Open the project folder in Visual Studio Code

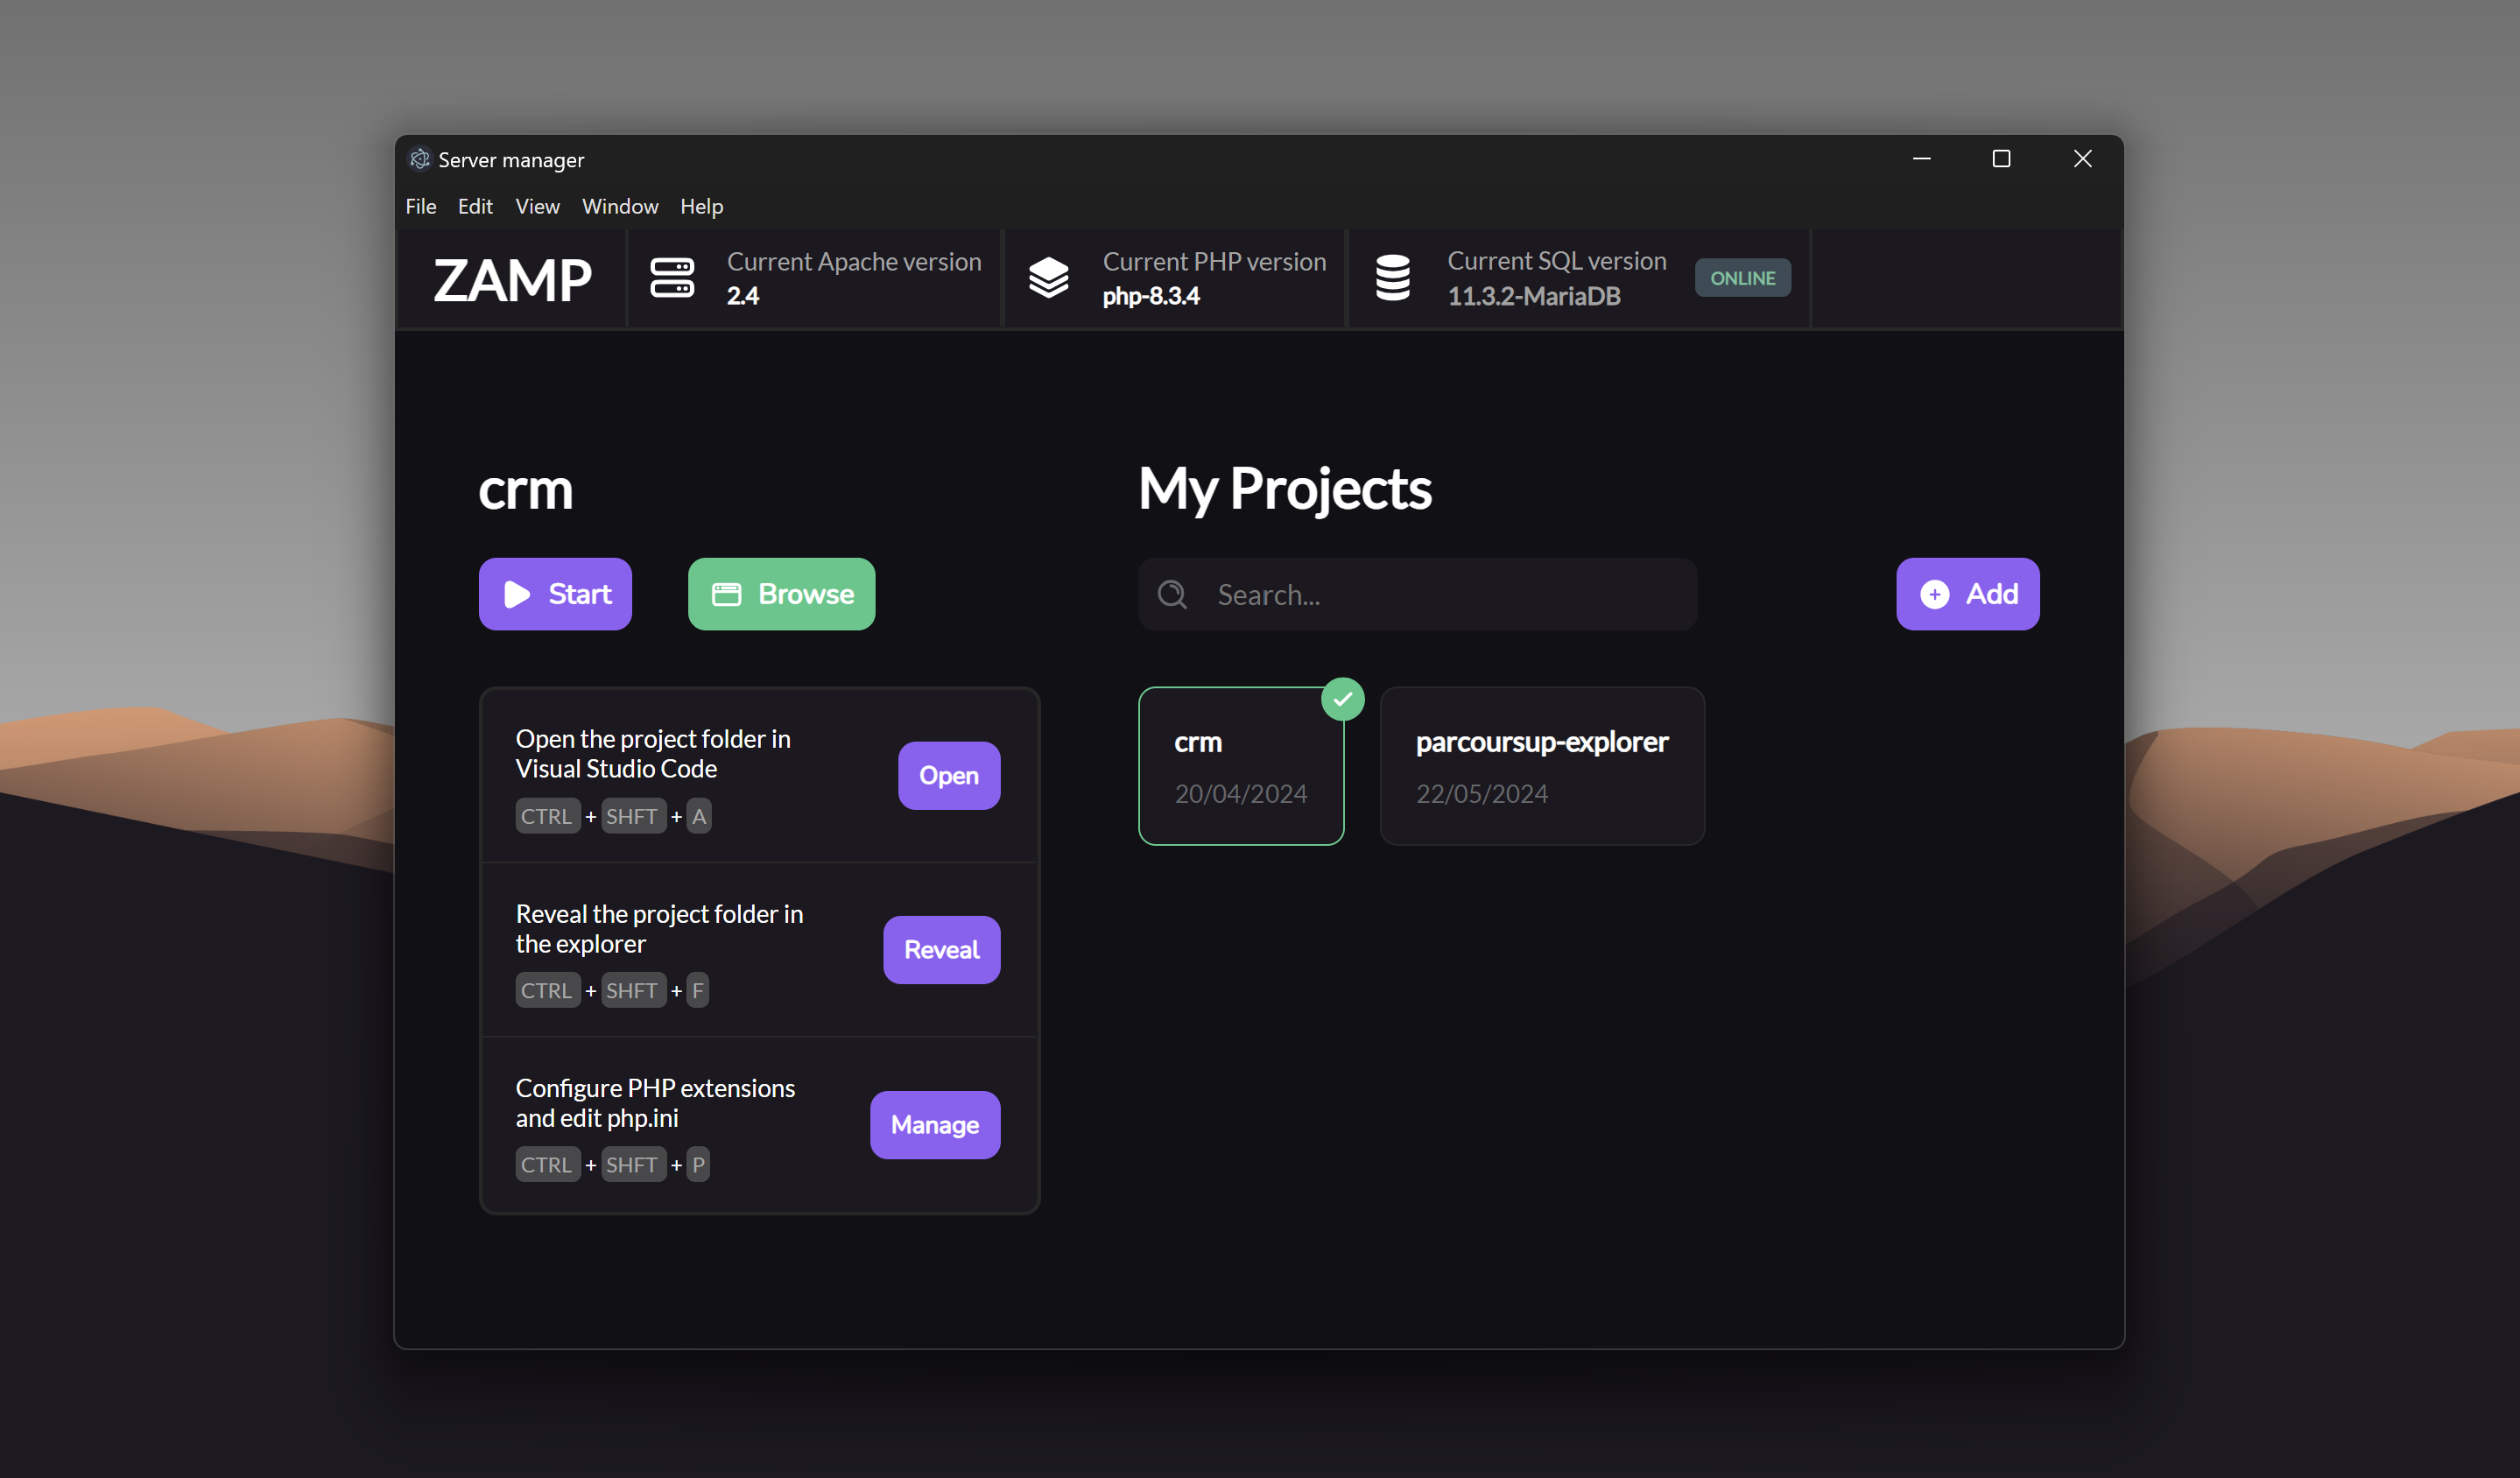tap(948, 775)
